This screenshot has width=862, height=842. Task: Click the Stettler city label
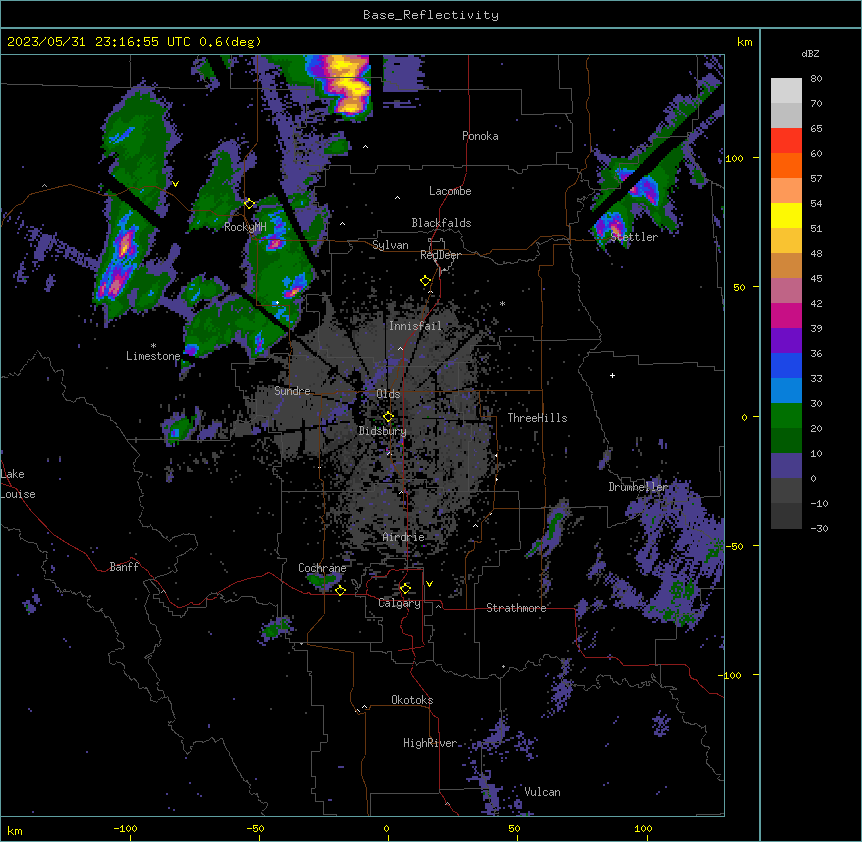coord(634,237)
